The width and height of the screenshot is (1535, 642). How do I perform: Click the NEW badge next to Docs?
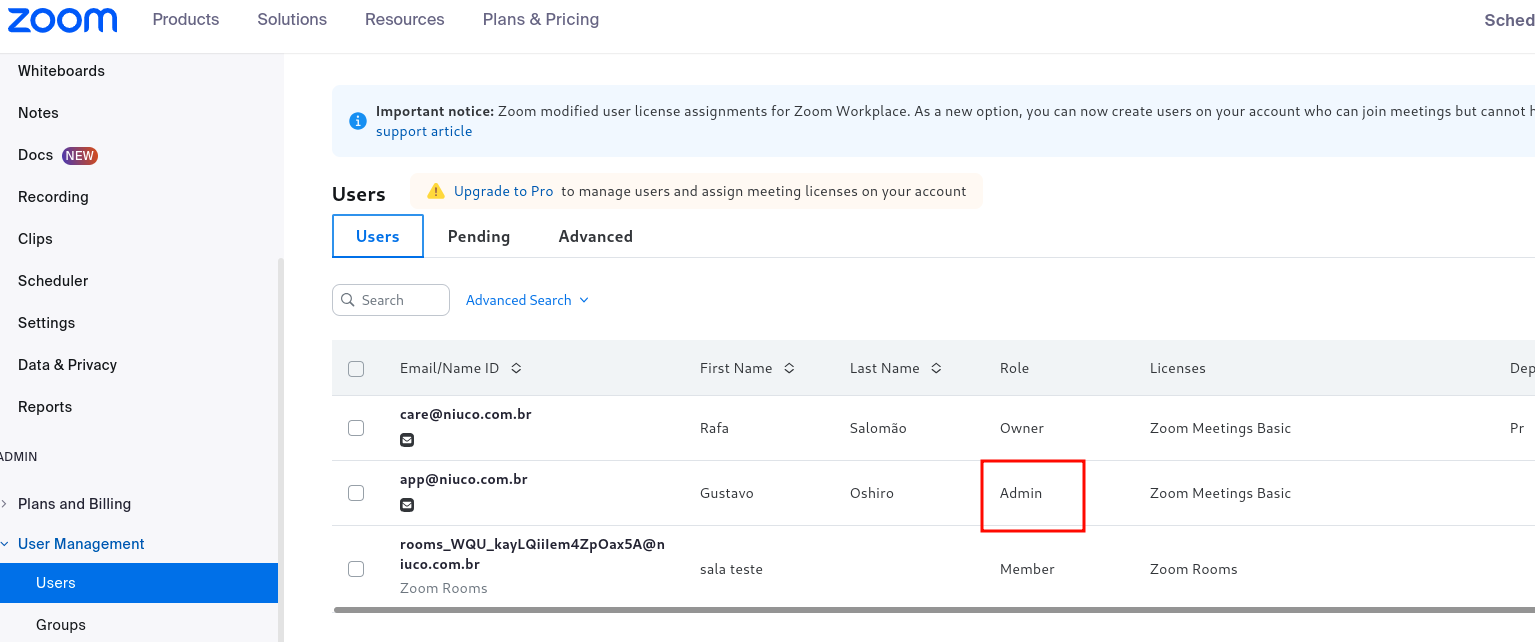coord(79,155)
